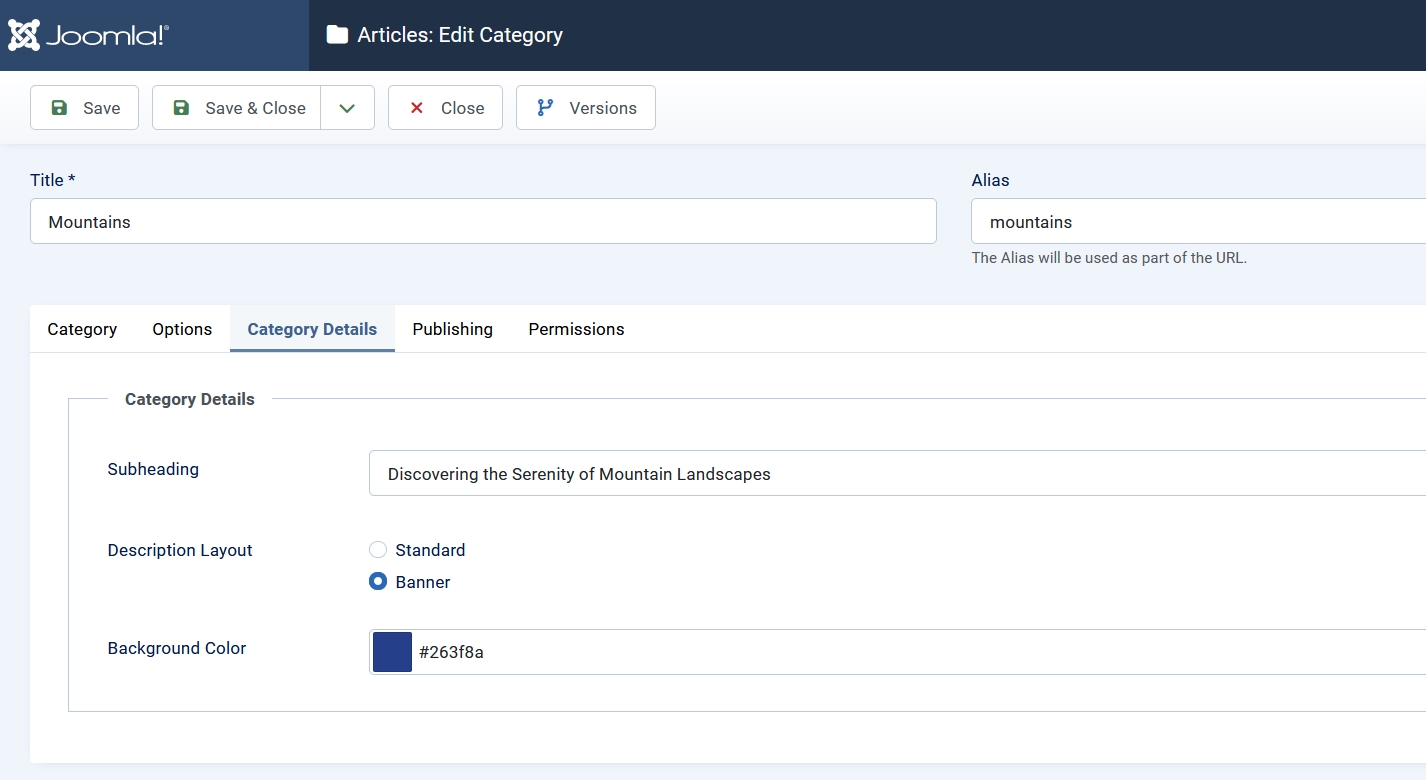Viewport: 1426px width, 780px height.
Task: Open the Permissions tab
Action: click(x=577, y=329)
